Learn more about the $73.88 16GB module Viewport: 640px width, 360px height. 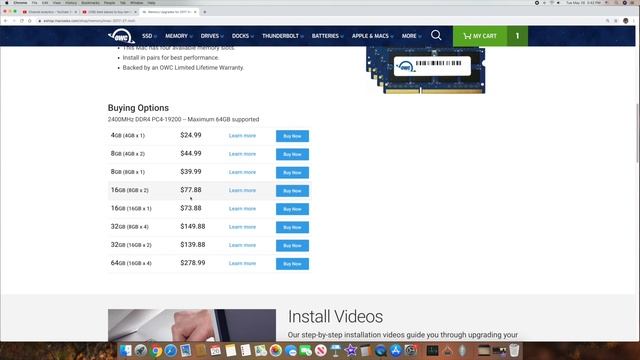coord(242,209)
